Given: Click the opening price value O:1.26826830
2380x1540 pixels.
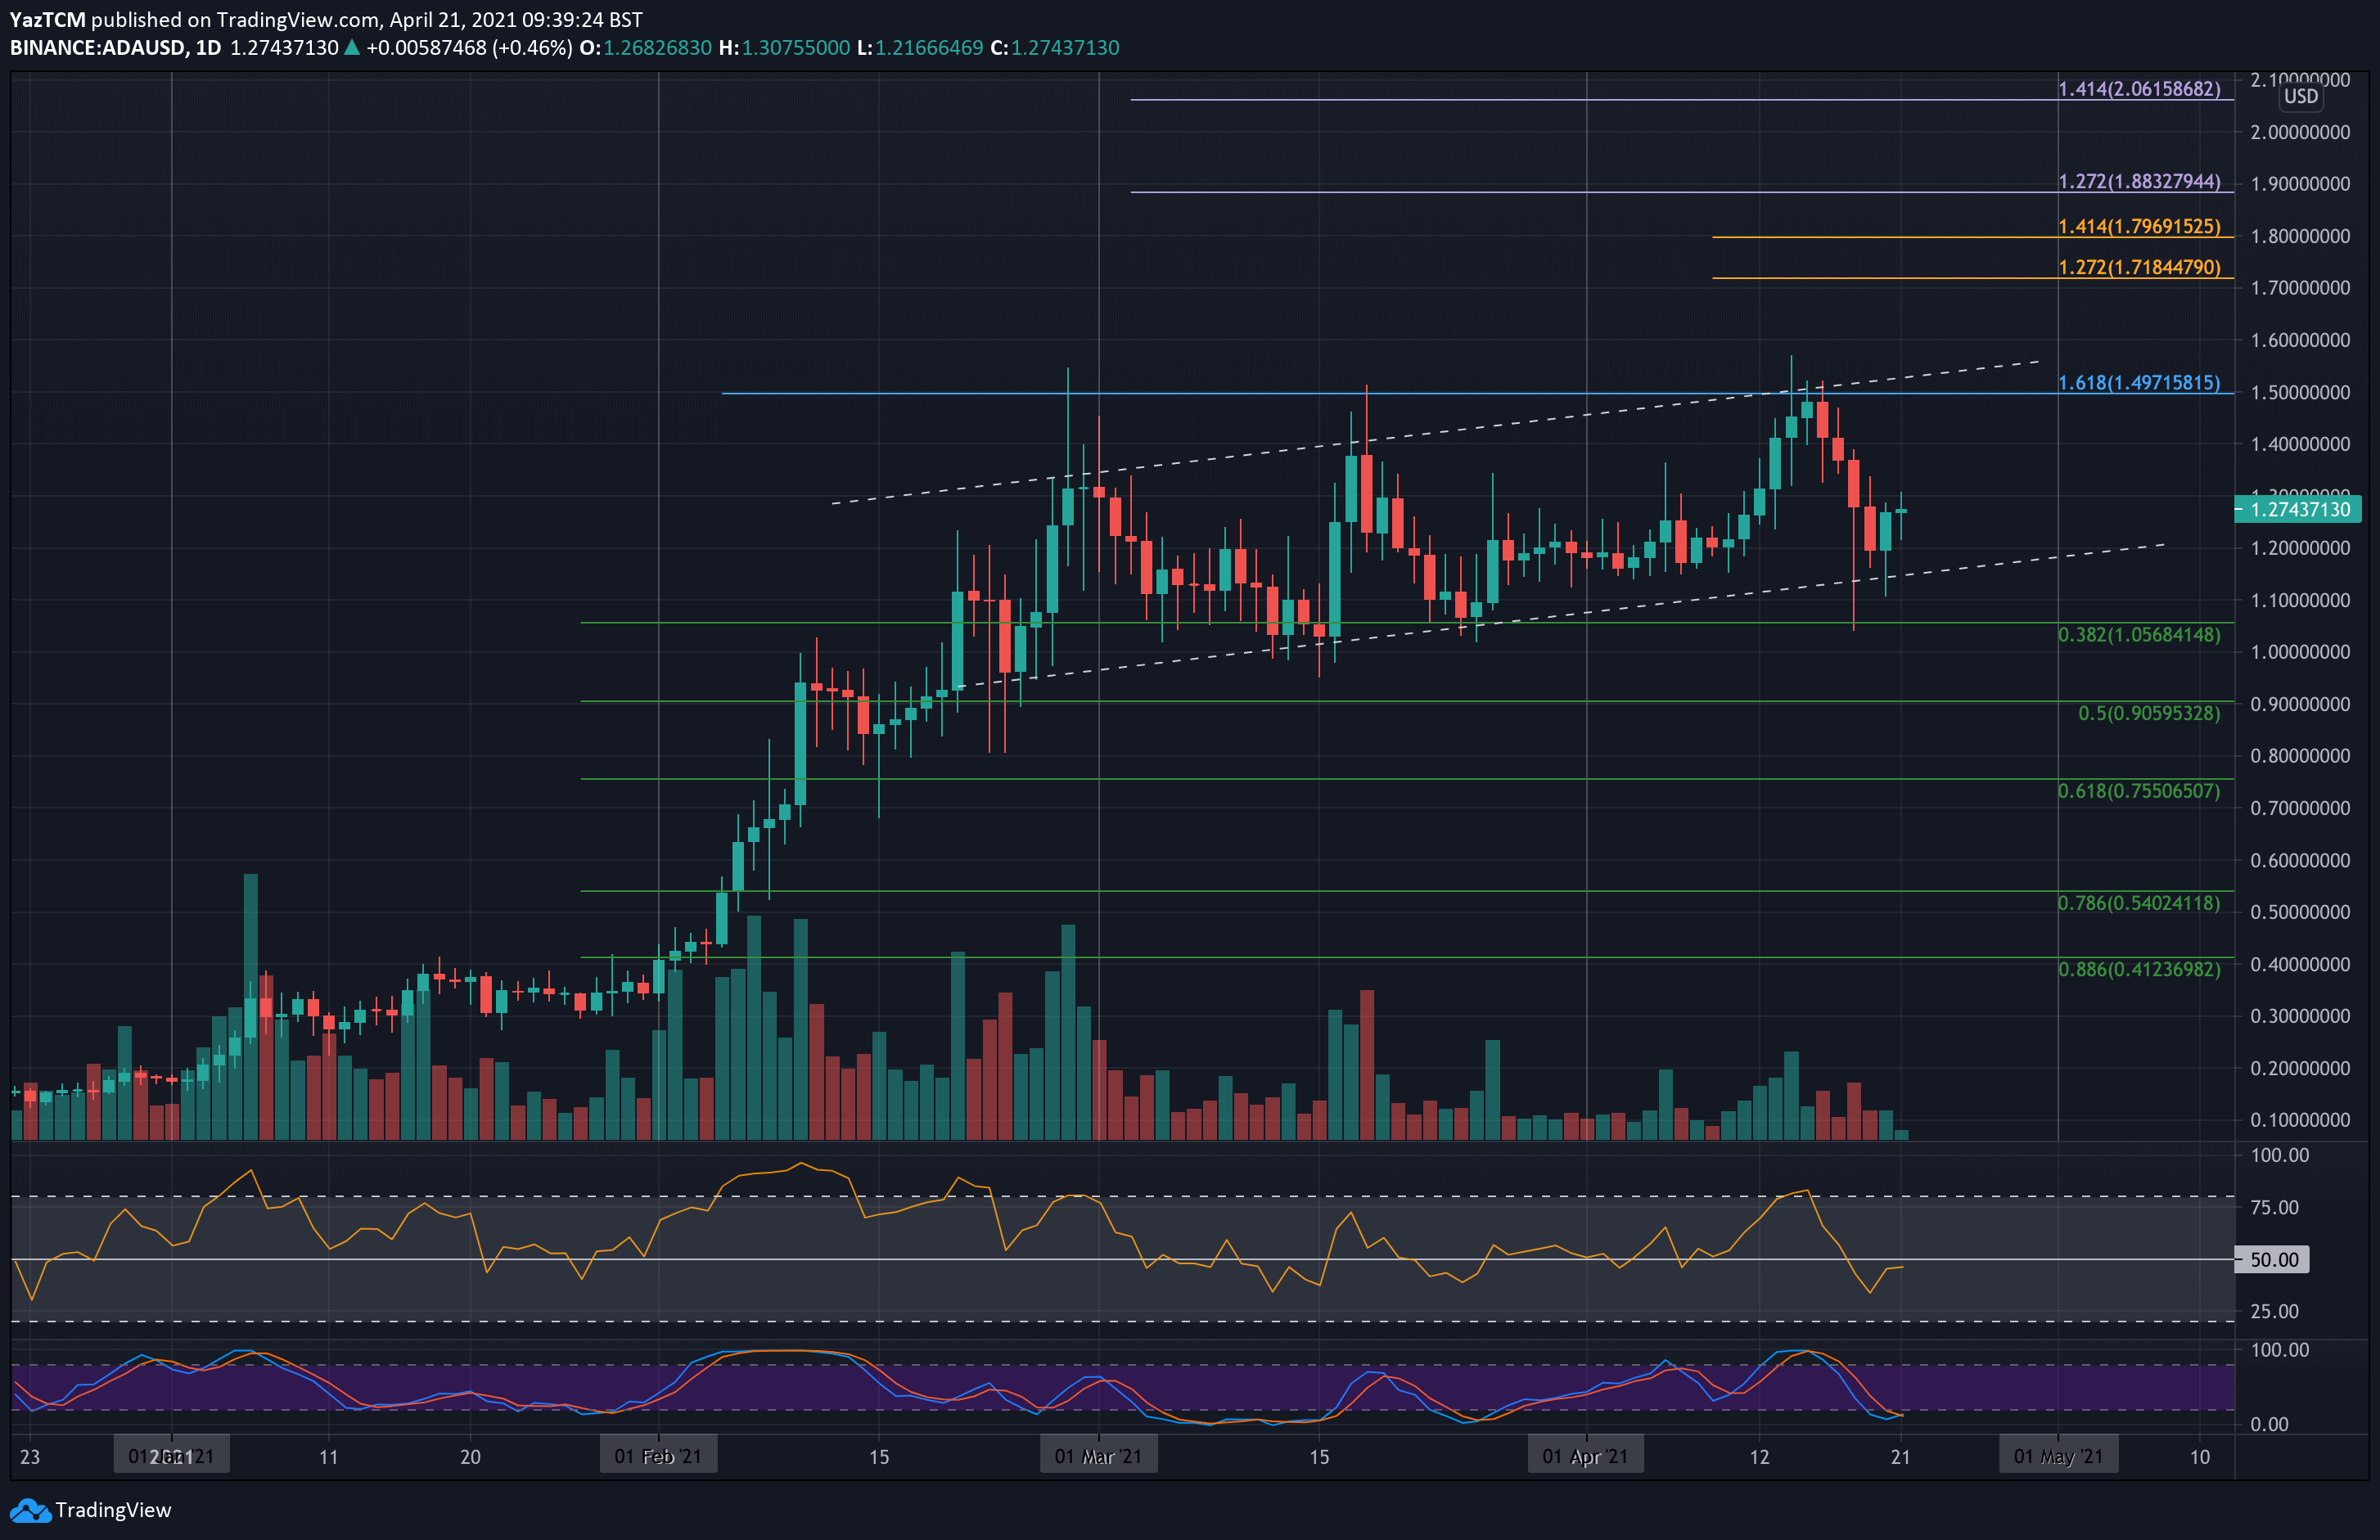Looking at the screenshot, I should coord(646,48).
